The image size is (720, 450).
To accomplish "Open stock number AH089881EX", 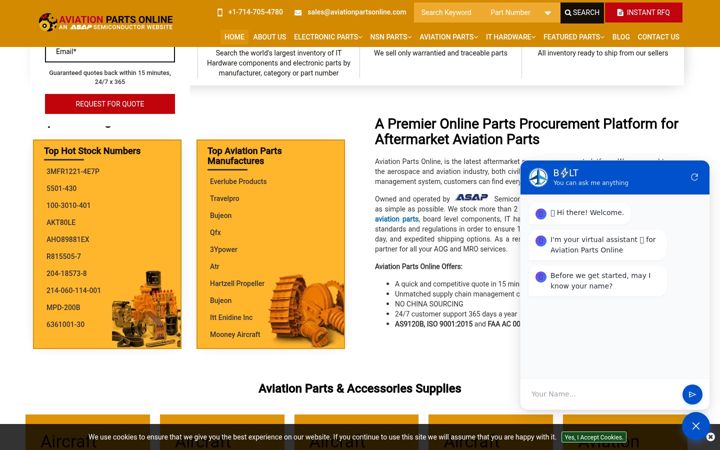I will [x=68, y=239].
